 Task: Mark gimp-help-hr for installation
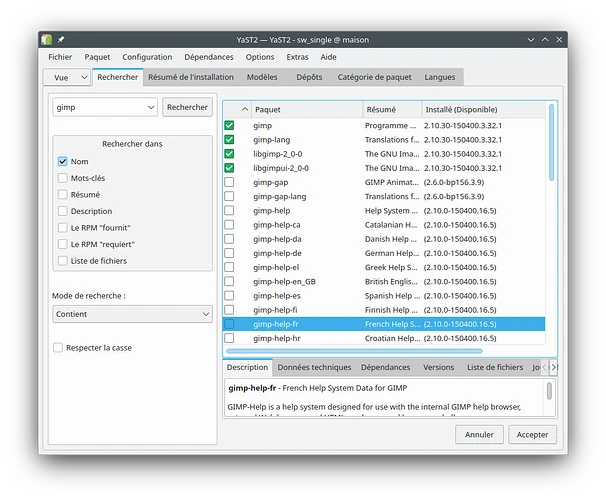(229, 338)
